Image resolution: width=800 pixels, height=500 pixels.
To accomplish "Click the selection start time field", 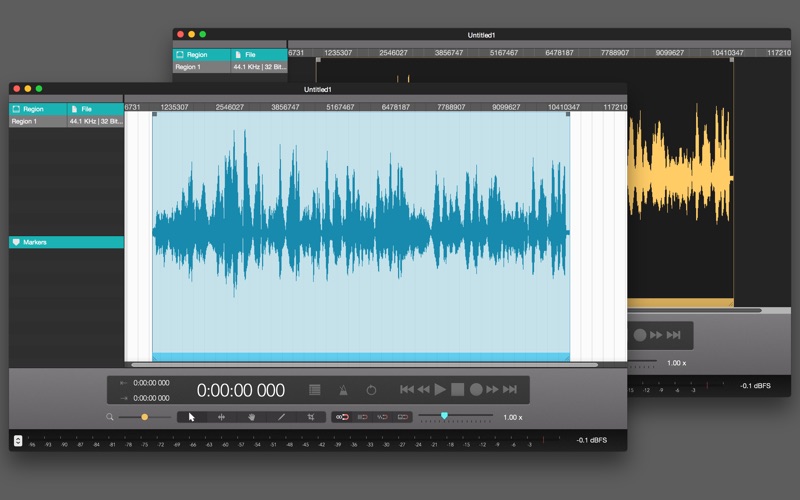I will pos(151,383).
